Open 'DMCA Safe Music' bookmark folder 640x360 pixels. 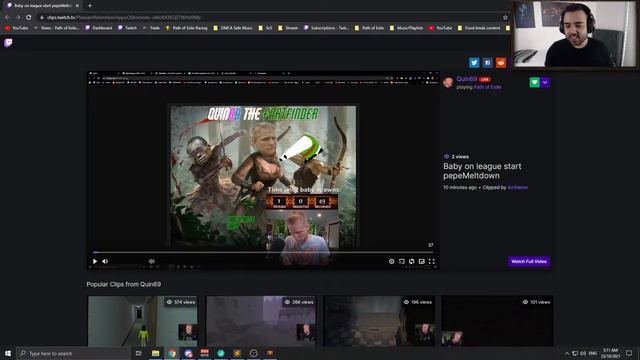[x=233, y=28]
